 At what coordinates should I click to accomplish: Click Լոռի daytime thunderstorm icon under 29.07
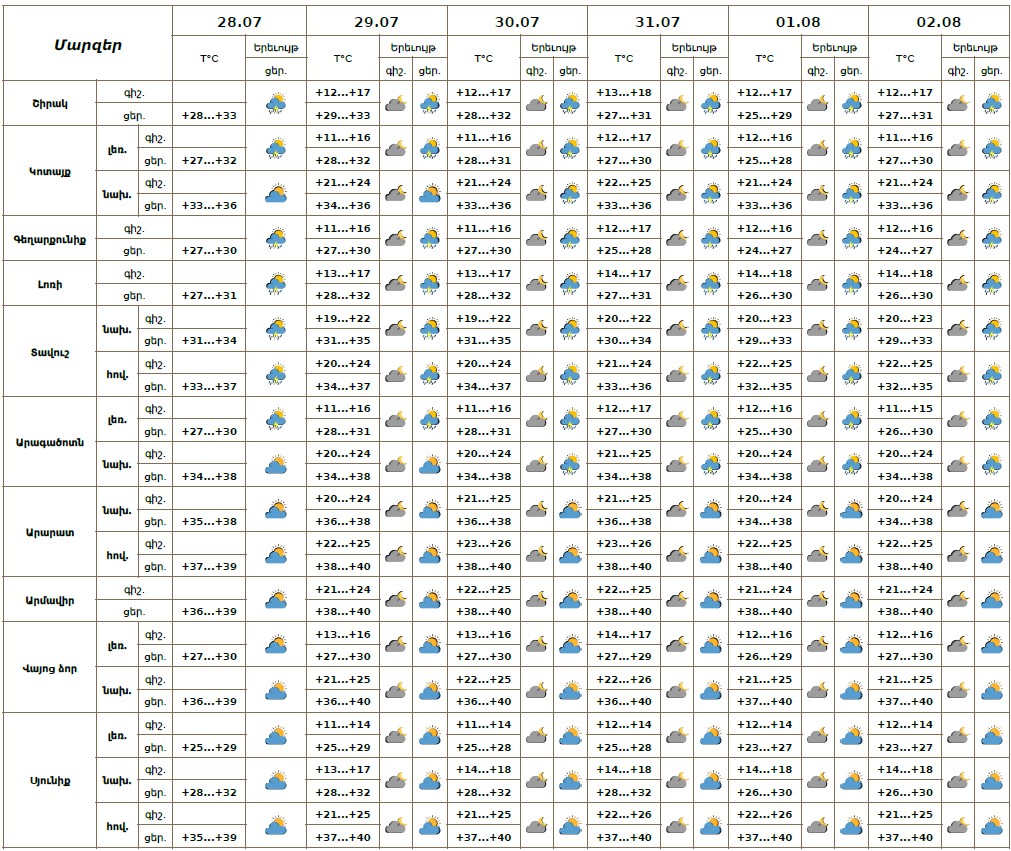pos(431,284)
